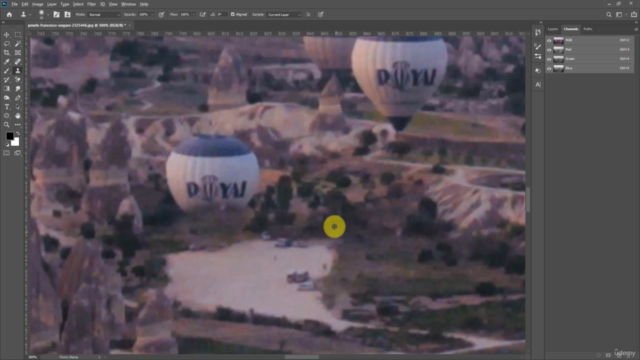Screen dimensions: 640x360
Task: Set the background color swatch
Action: pyautogui.click(x=16, y=142)
